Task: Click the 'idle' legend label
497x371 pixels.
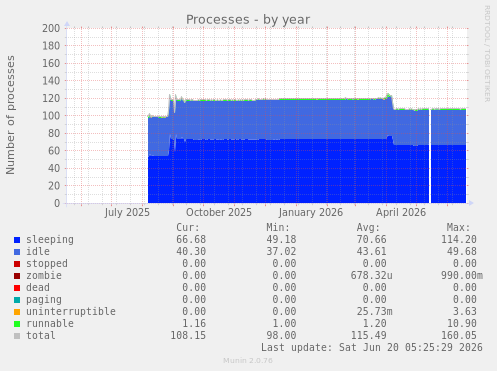Action: point(38,251)
